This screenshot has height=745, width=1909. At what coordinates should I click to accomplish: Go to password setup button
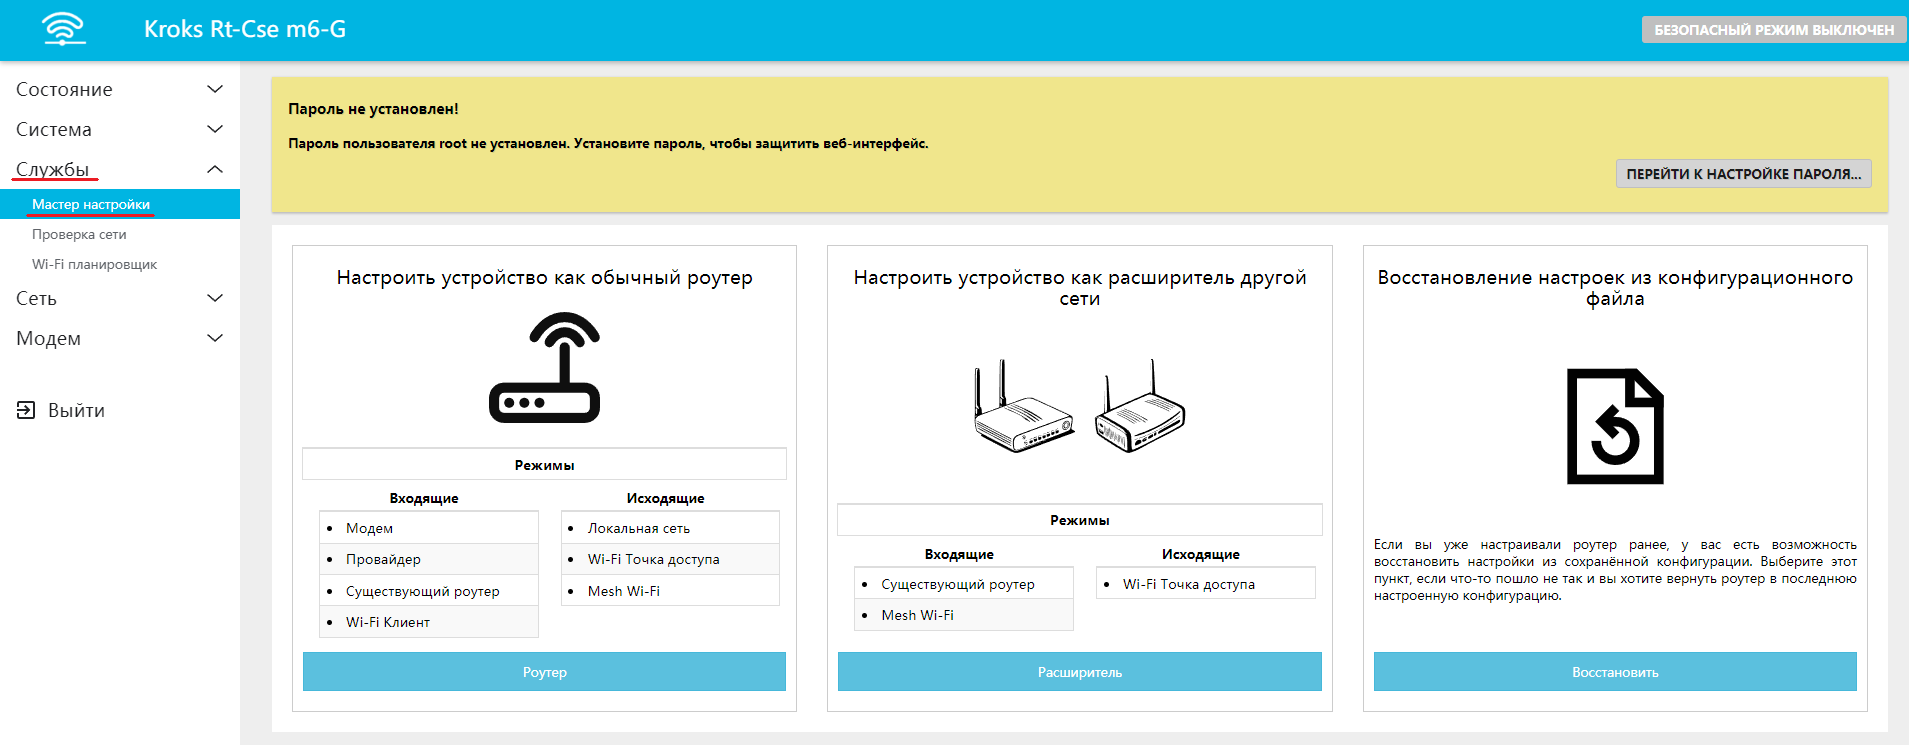coord(1743,174)
